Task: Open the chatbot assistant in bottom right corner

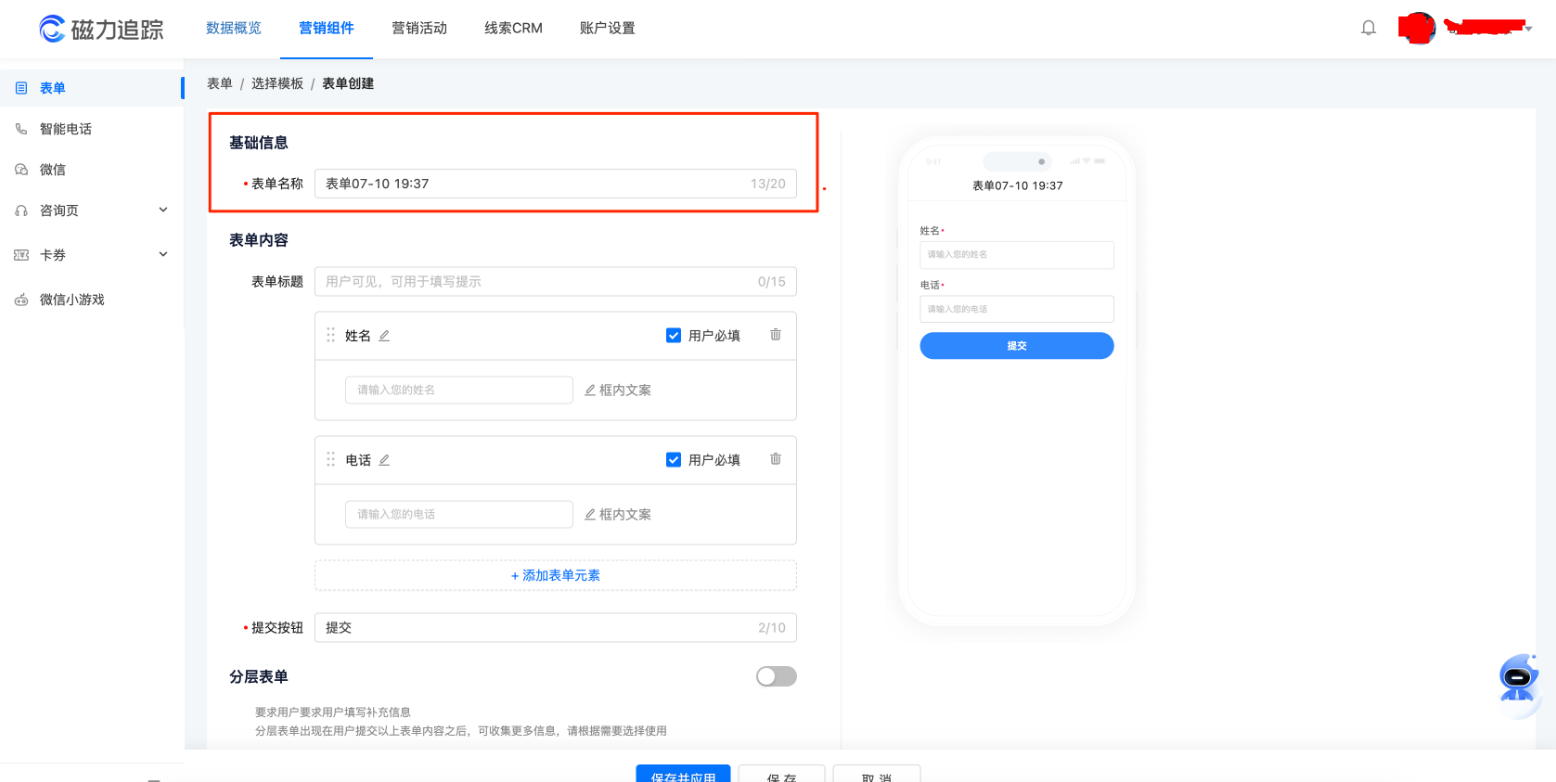Action: [1518, 678]
